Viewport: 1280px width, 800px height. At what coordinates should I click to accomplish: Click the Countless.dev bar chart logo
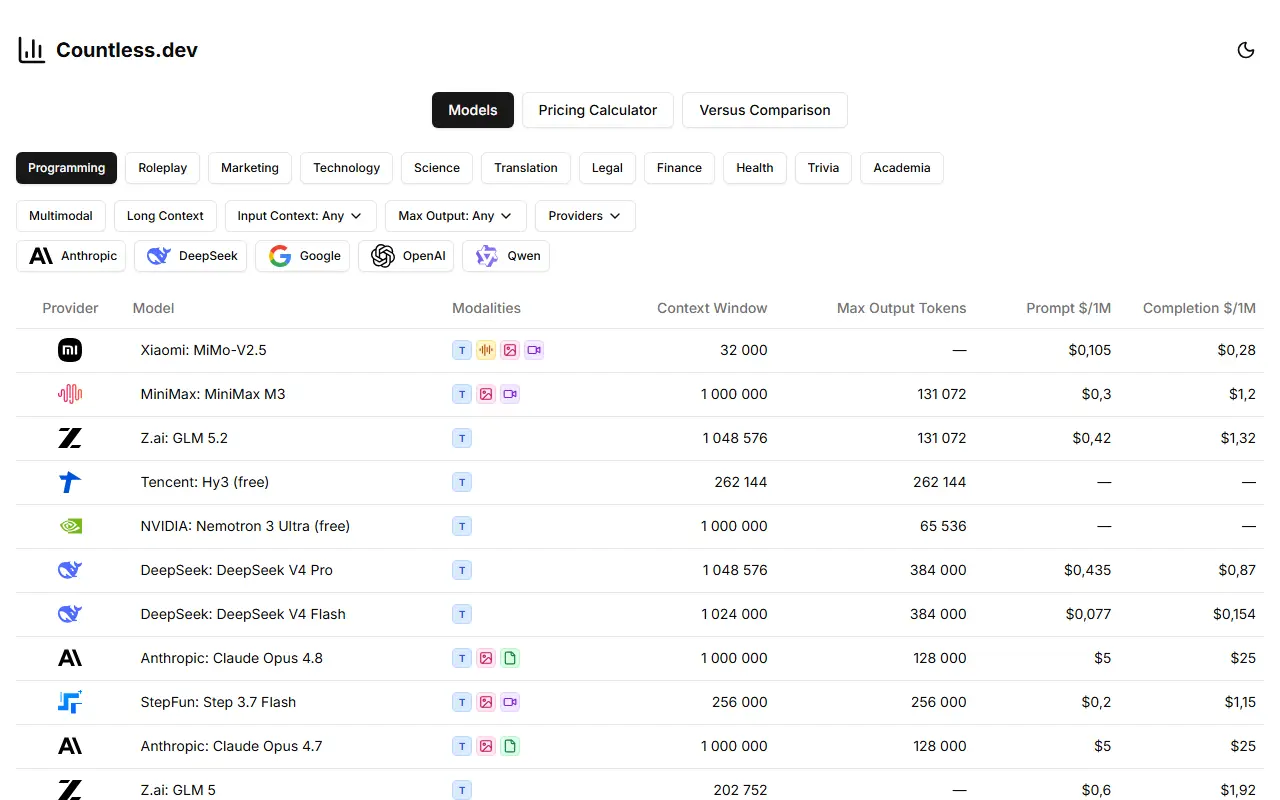32,50
